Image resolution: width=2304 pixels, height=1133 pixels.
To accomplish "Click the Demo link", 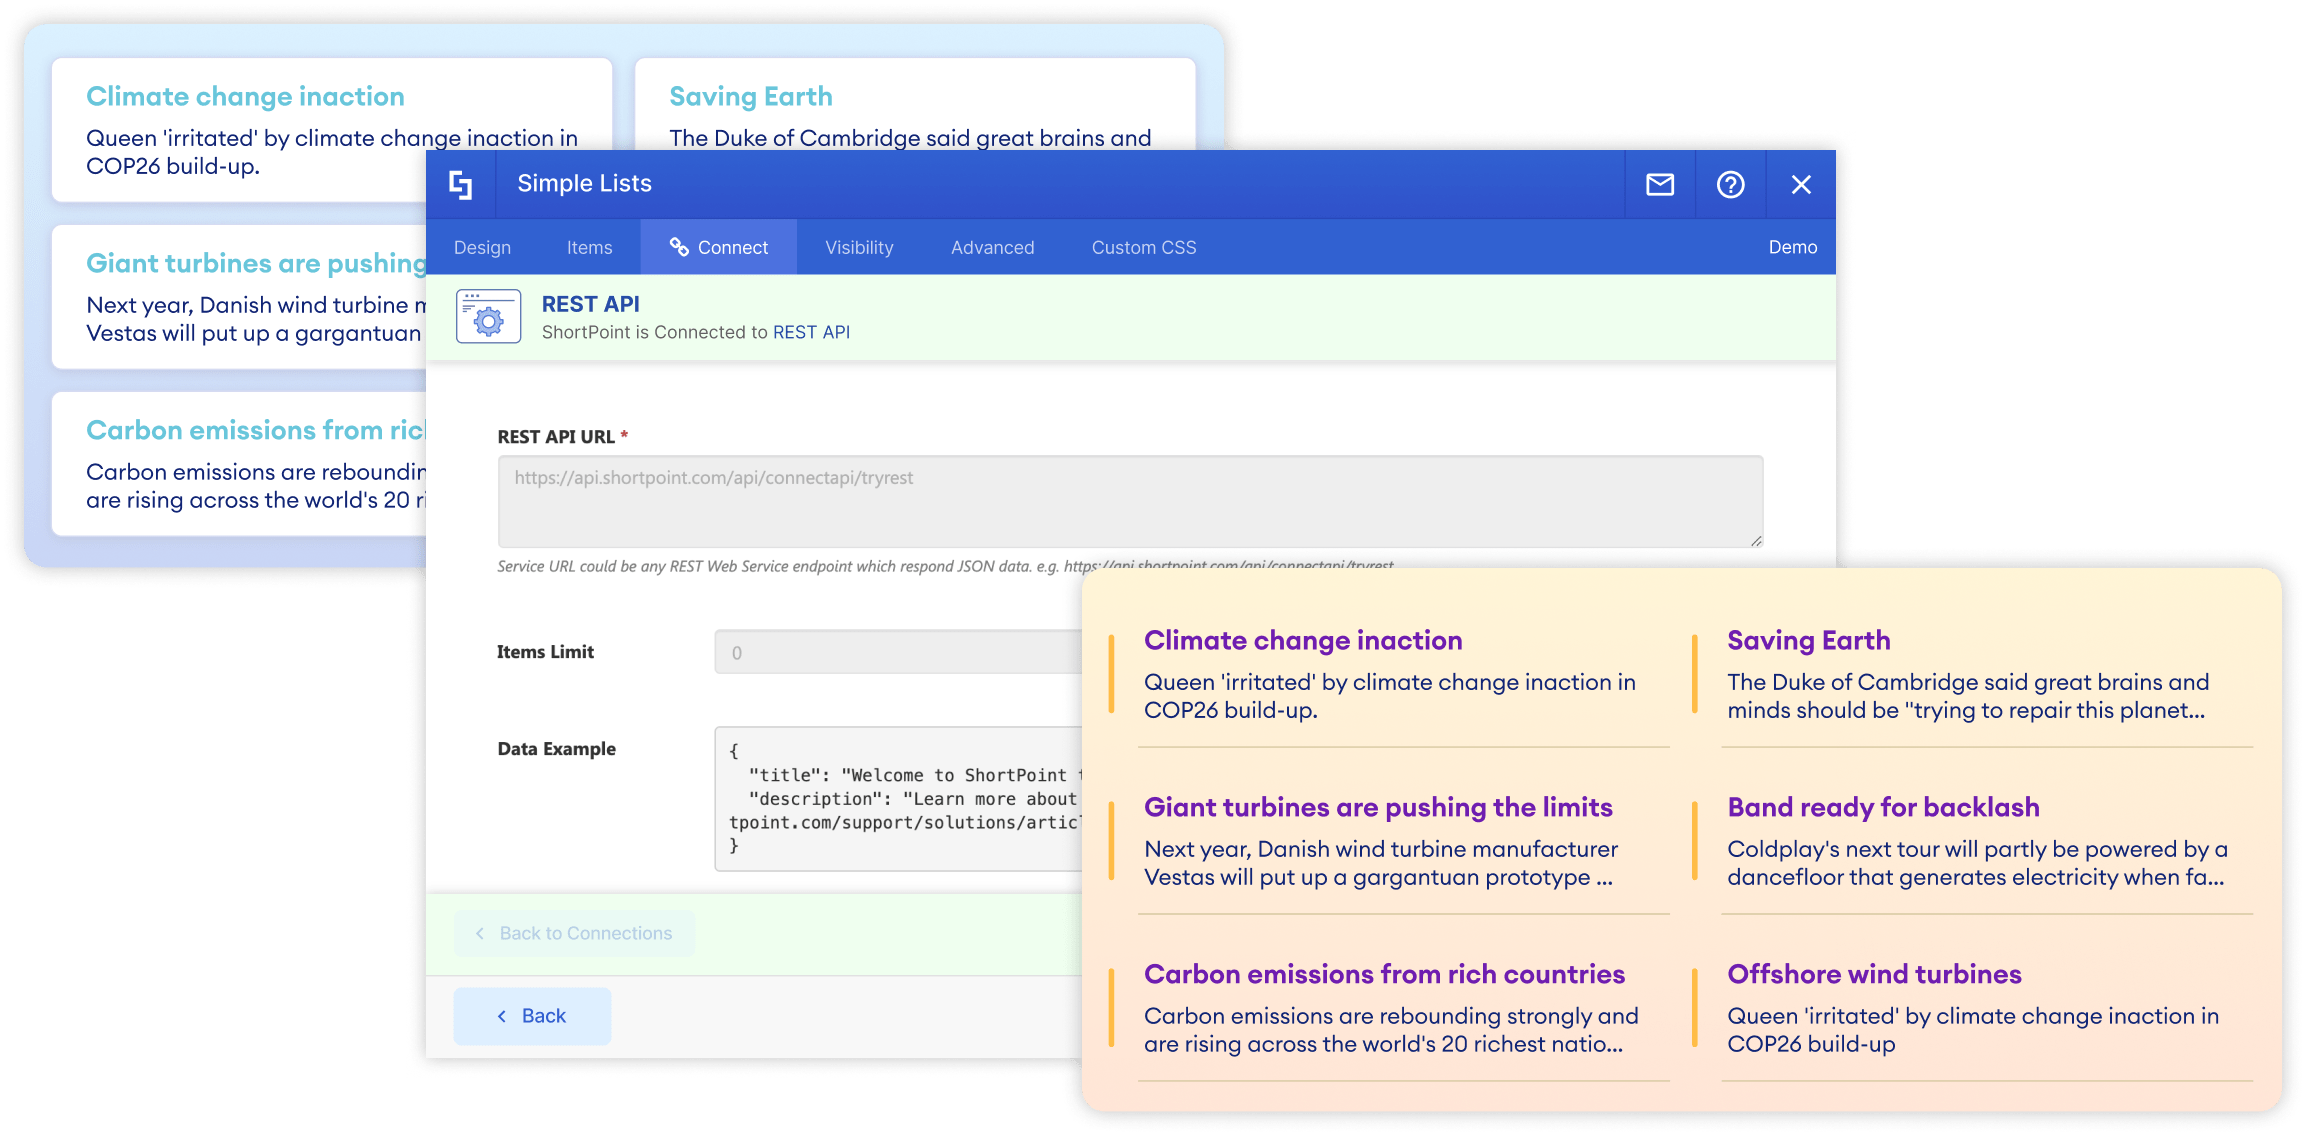I will pos(1792,247).
